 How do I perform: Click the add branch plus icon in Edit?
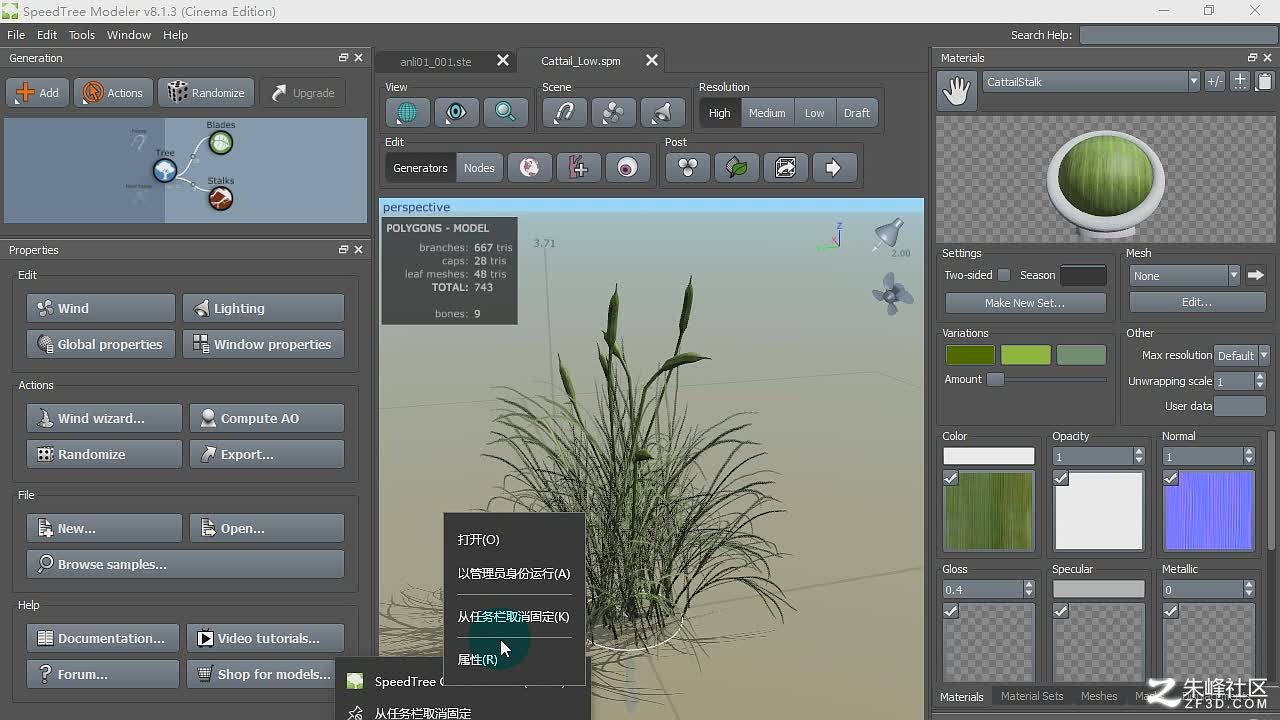pyautogui.click(x=578, y=168)
